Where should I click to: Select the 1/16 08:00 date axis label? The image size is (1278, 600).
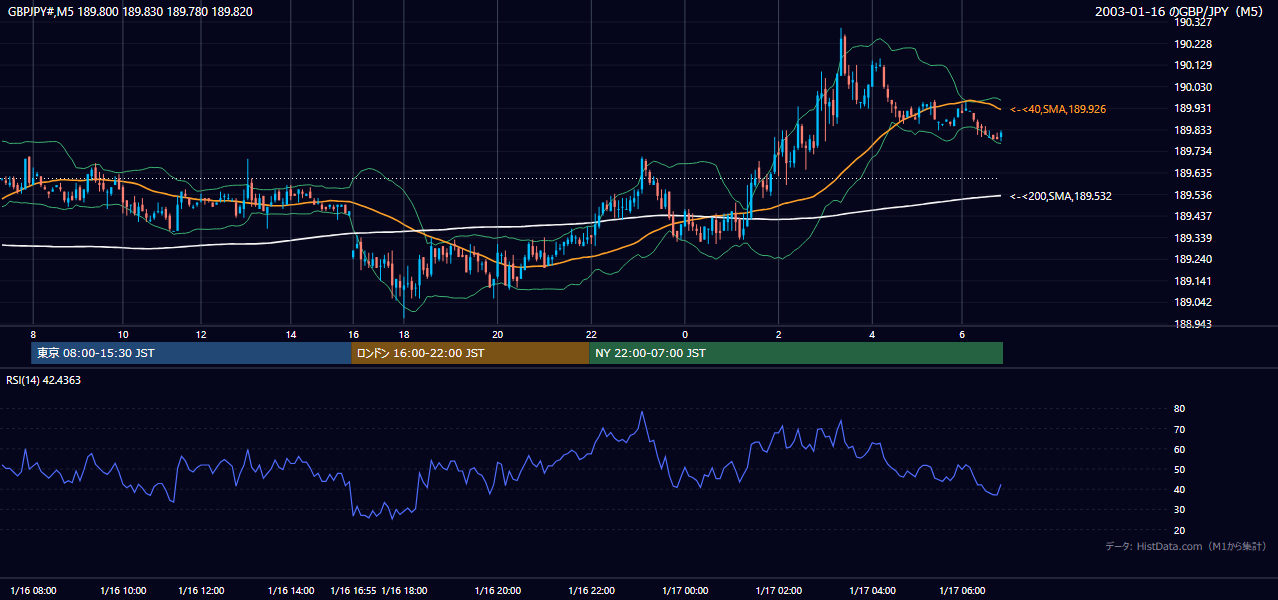click(x=33, y=590)
